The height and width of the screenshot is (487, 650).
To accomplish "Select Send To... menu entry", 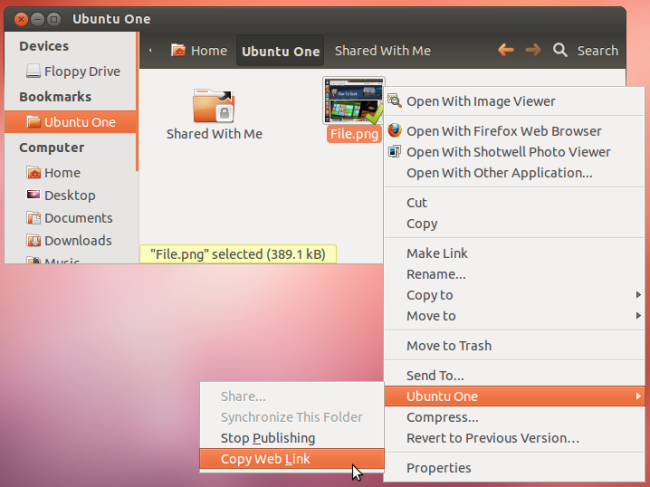I will [x=514, y=375].
